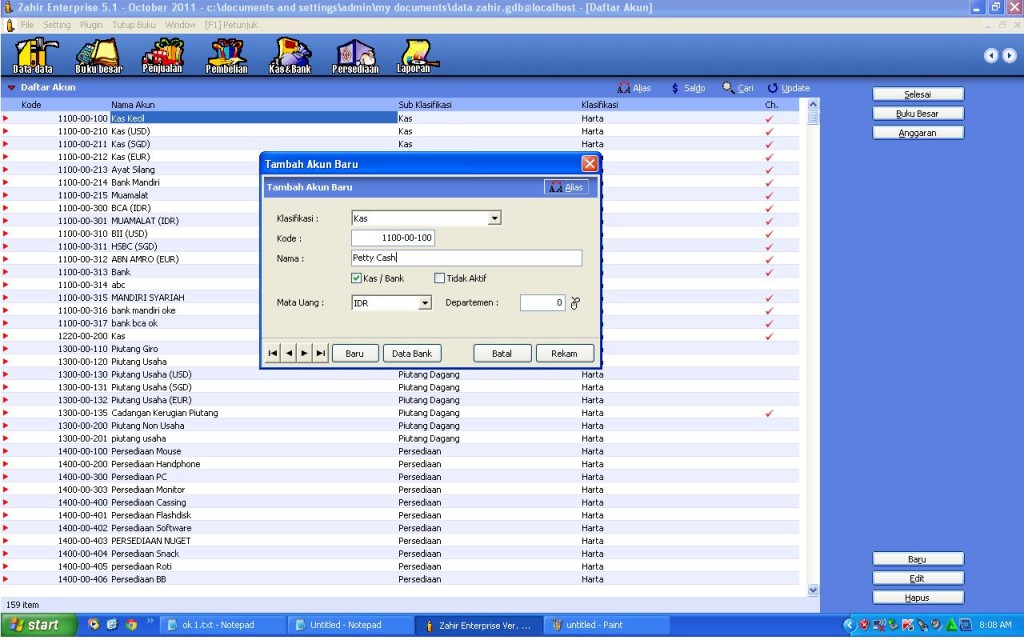Screen dimensions: 1024x640
Task: Click the red row arrow for Persediaan Mouse
Action: tap(6, 451)
